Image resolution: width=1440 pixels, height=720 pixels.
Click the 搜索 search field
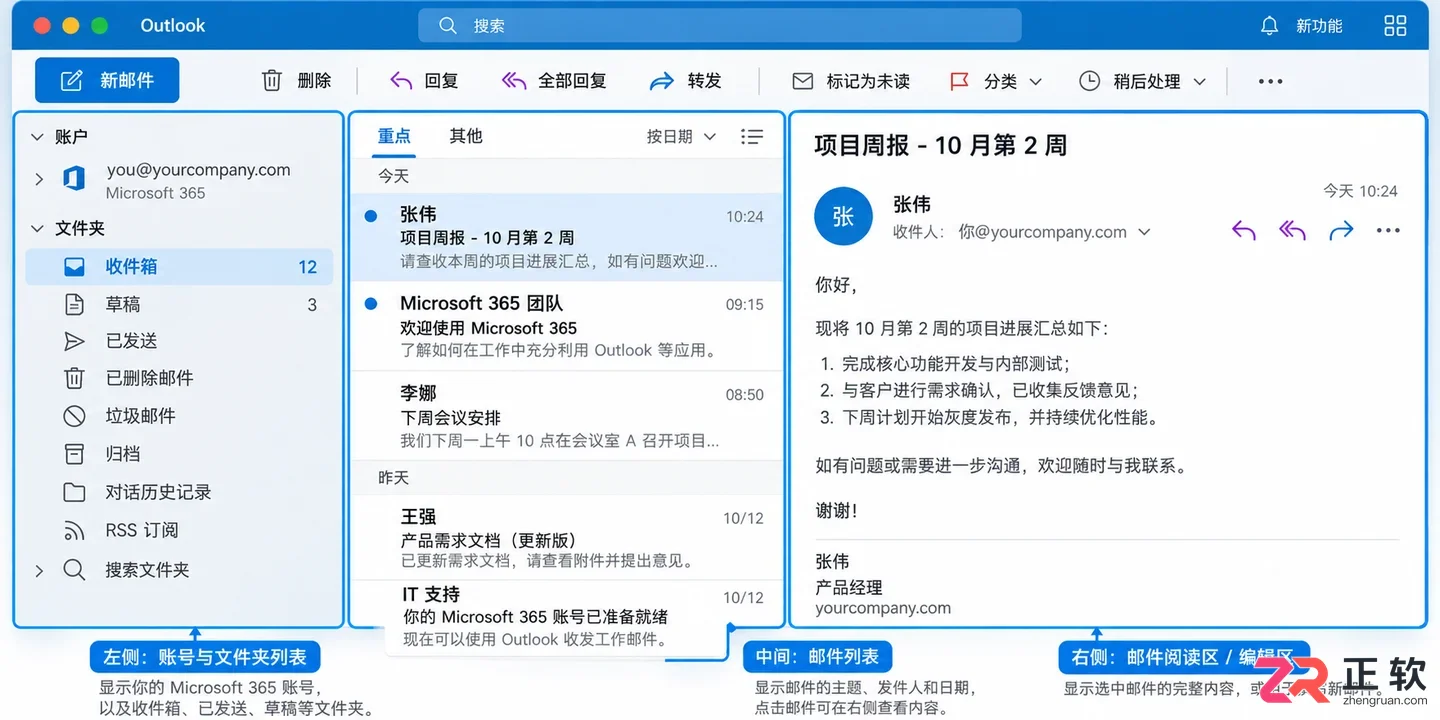720,26
